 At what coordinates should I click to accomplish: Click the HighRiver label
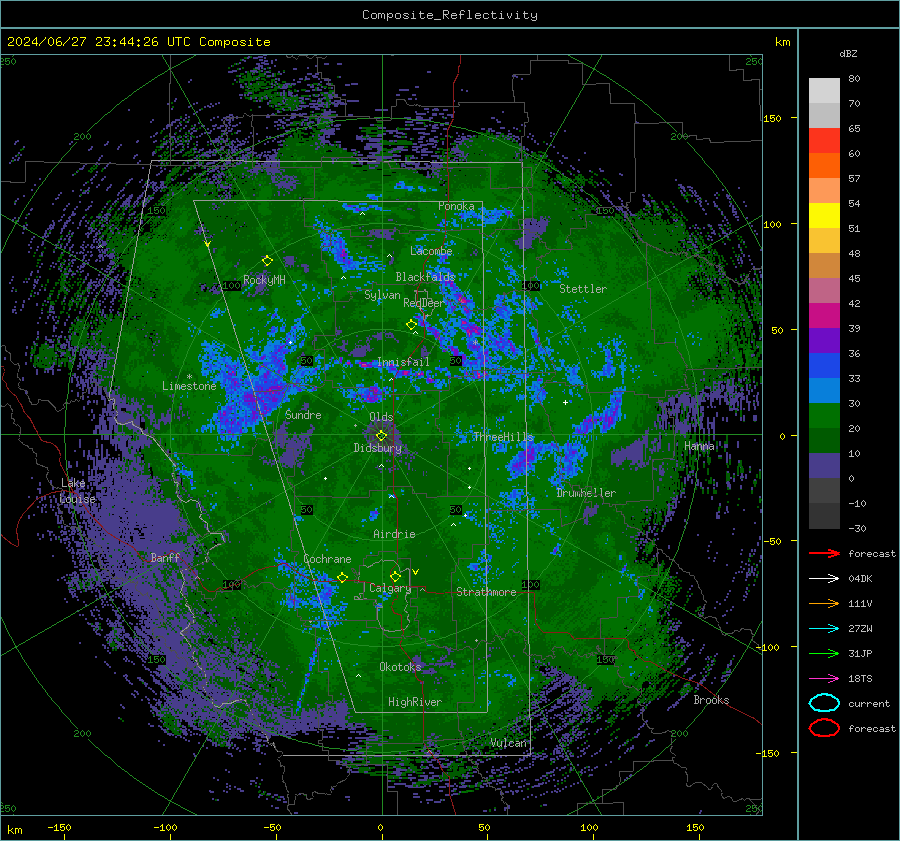click(x=415, y=702)
